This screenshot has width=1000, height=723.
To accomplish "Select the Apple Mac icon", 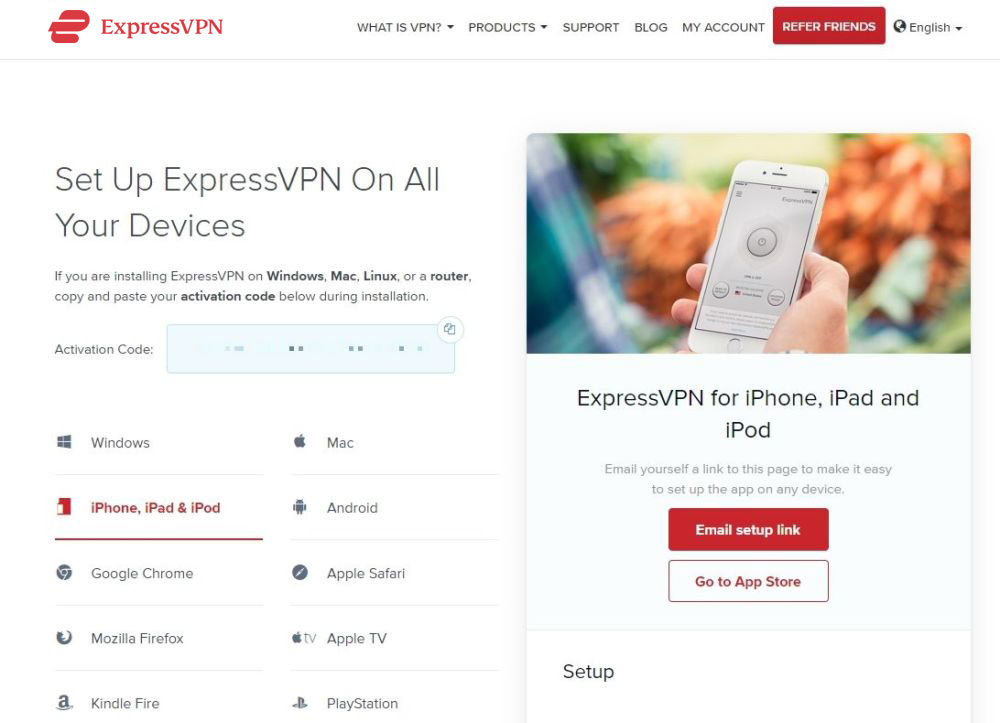I will pos(299,441).
